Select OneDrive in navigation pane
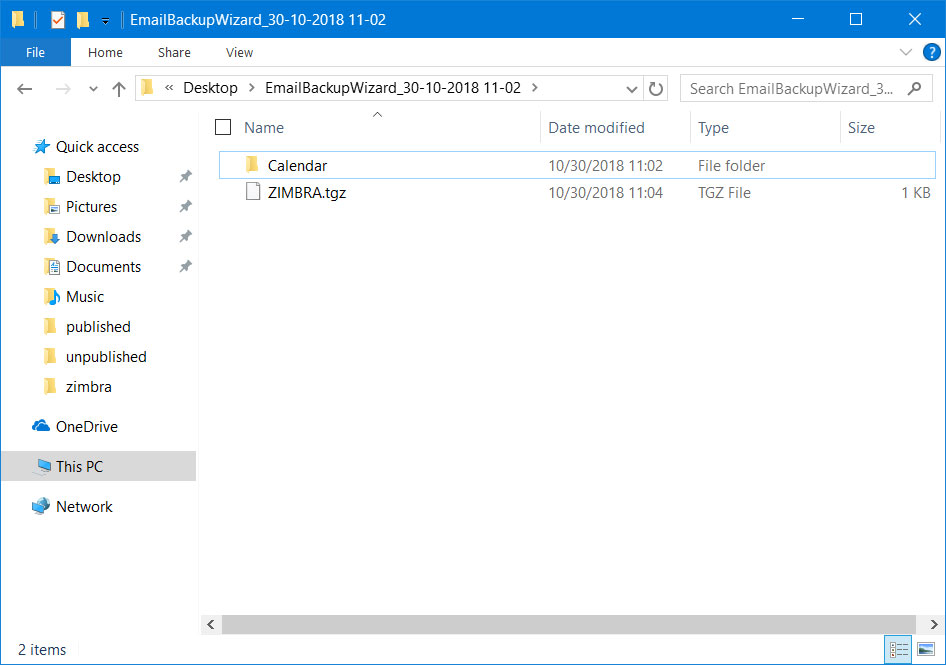This screenshot has width=946, height=665. click(x=86, y=427)
